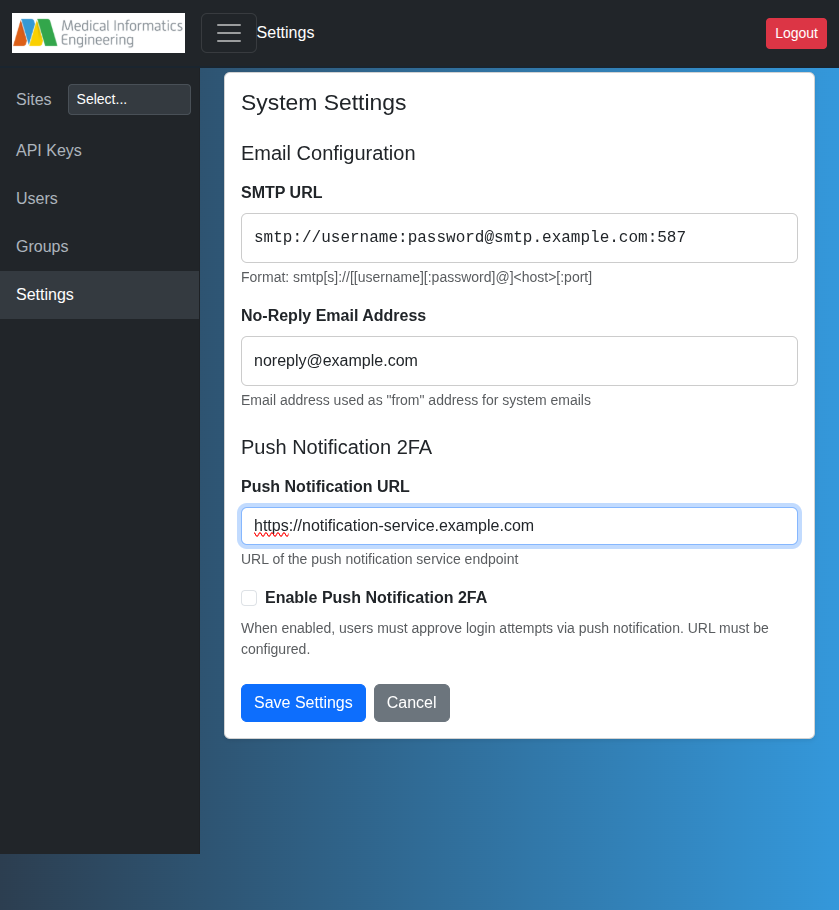This screenshot has width=839, height=910.
Task: Open the API Keys section
Action: point(49,150)
